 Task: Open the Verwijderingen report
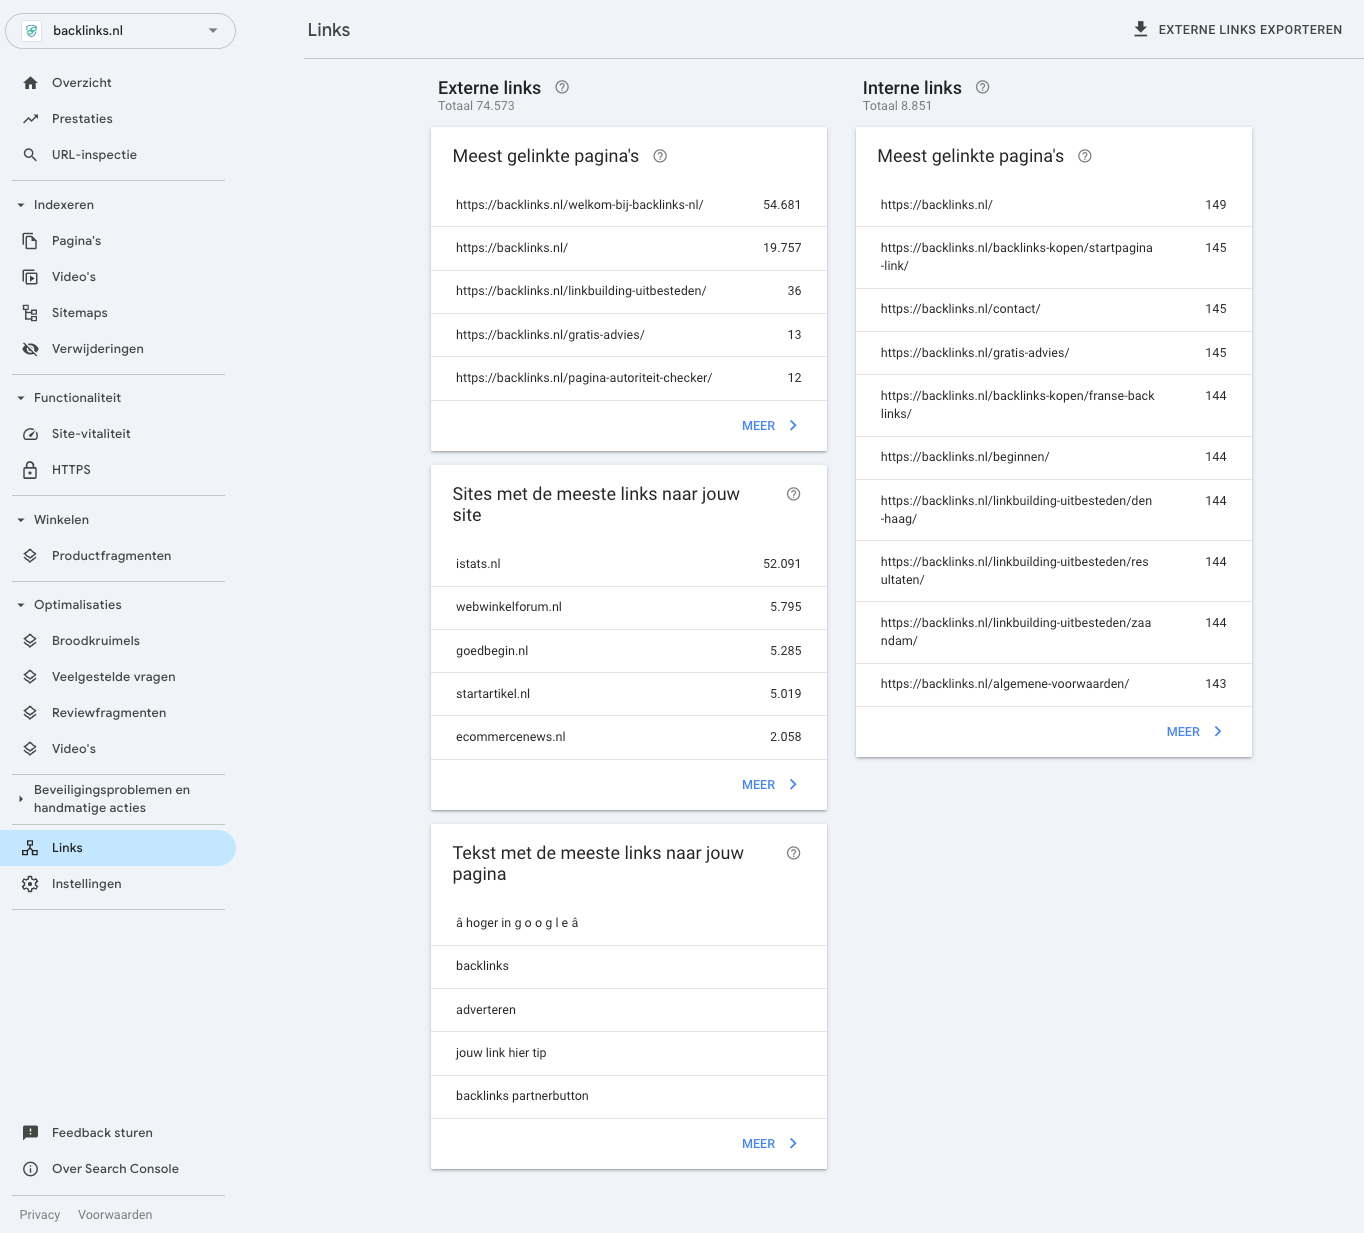[97, 348]
